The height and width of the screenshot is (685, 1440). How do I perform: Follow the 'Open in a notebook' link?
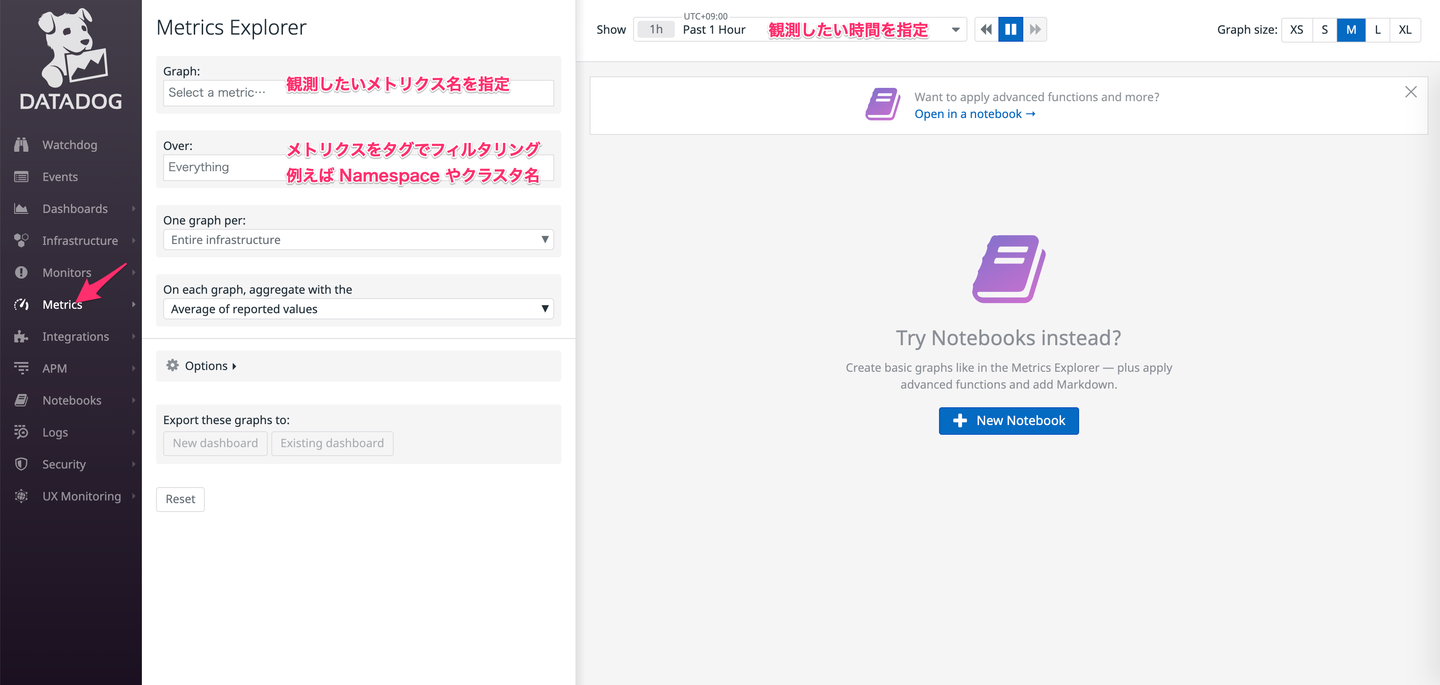click(974, 114)
